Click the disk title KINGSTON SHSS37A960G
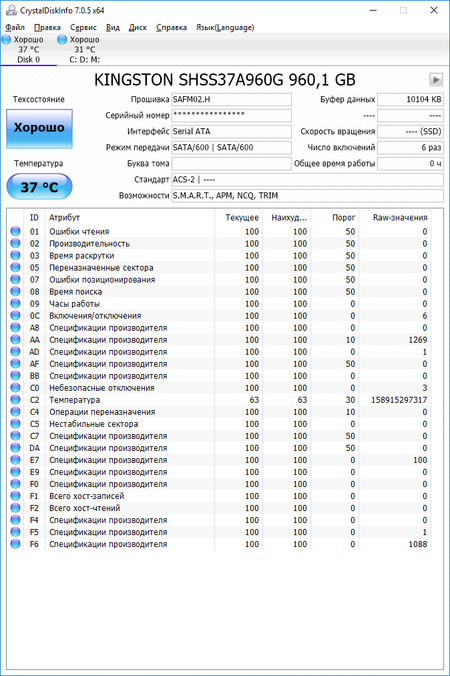450x676 pixels. click(x=225, y=80)
